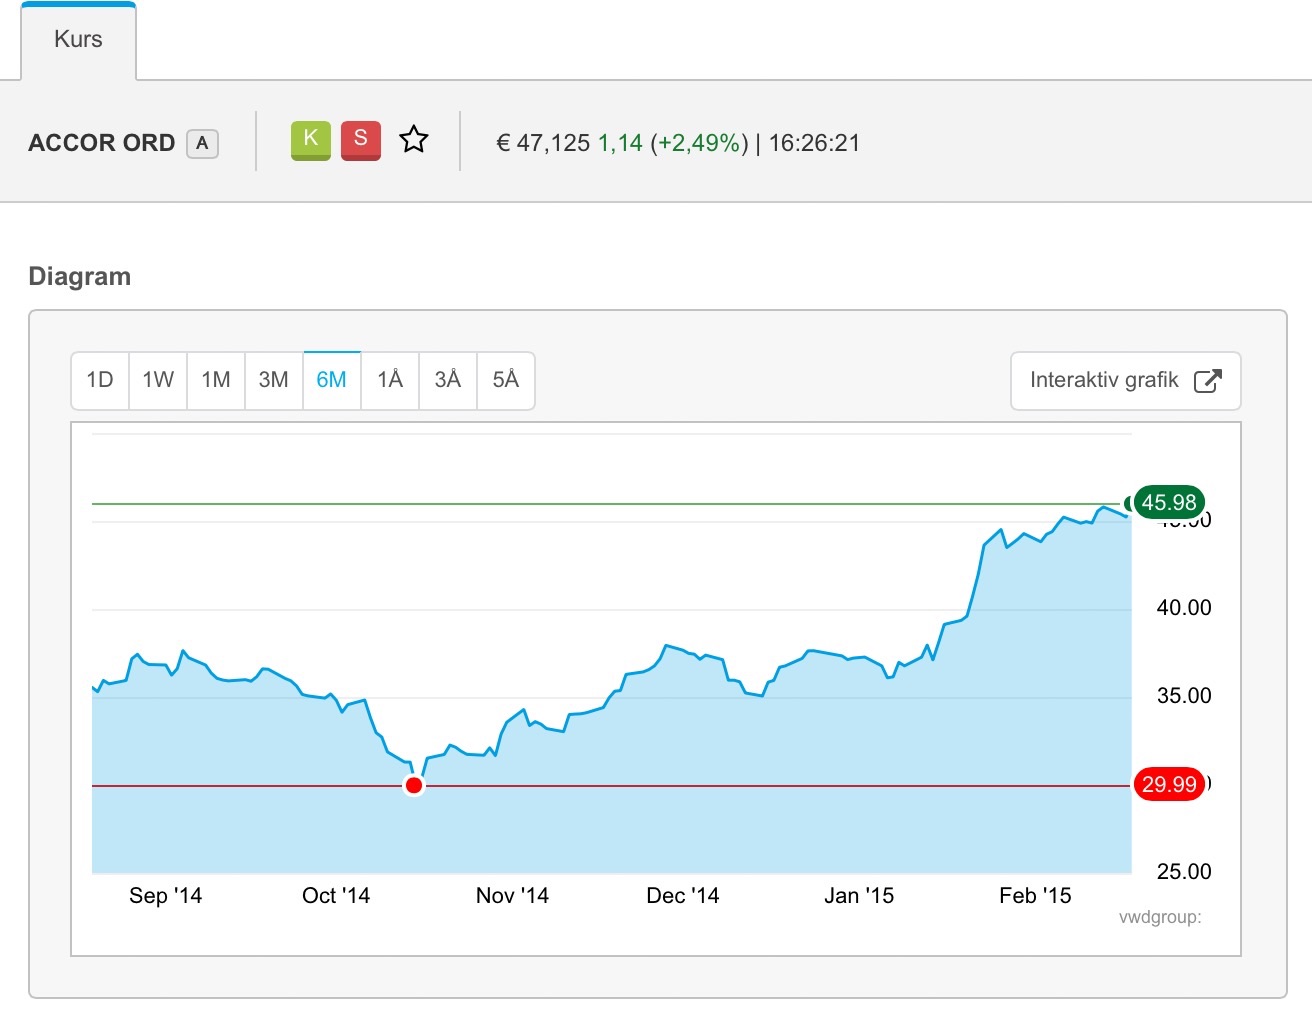Show the 3M chart period
The height and width of the screenshot is (1013, 1312).
tap(273, 380)
